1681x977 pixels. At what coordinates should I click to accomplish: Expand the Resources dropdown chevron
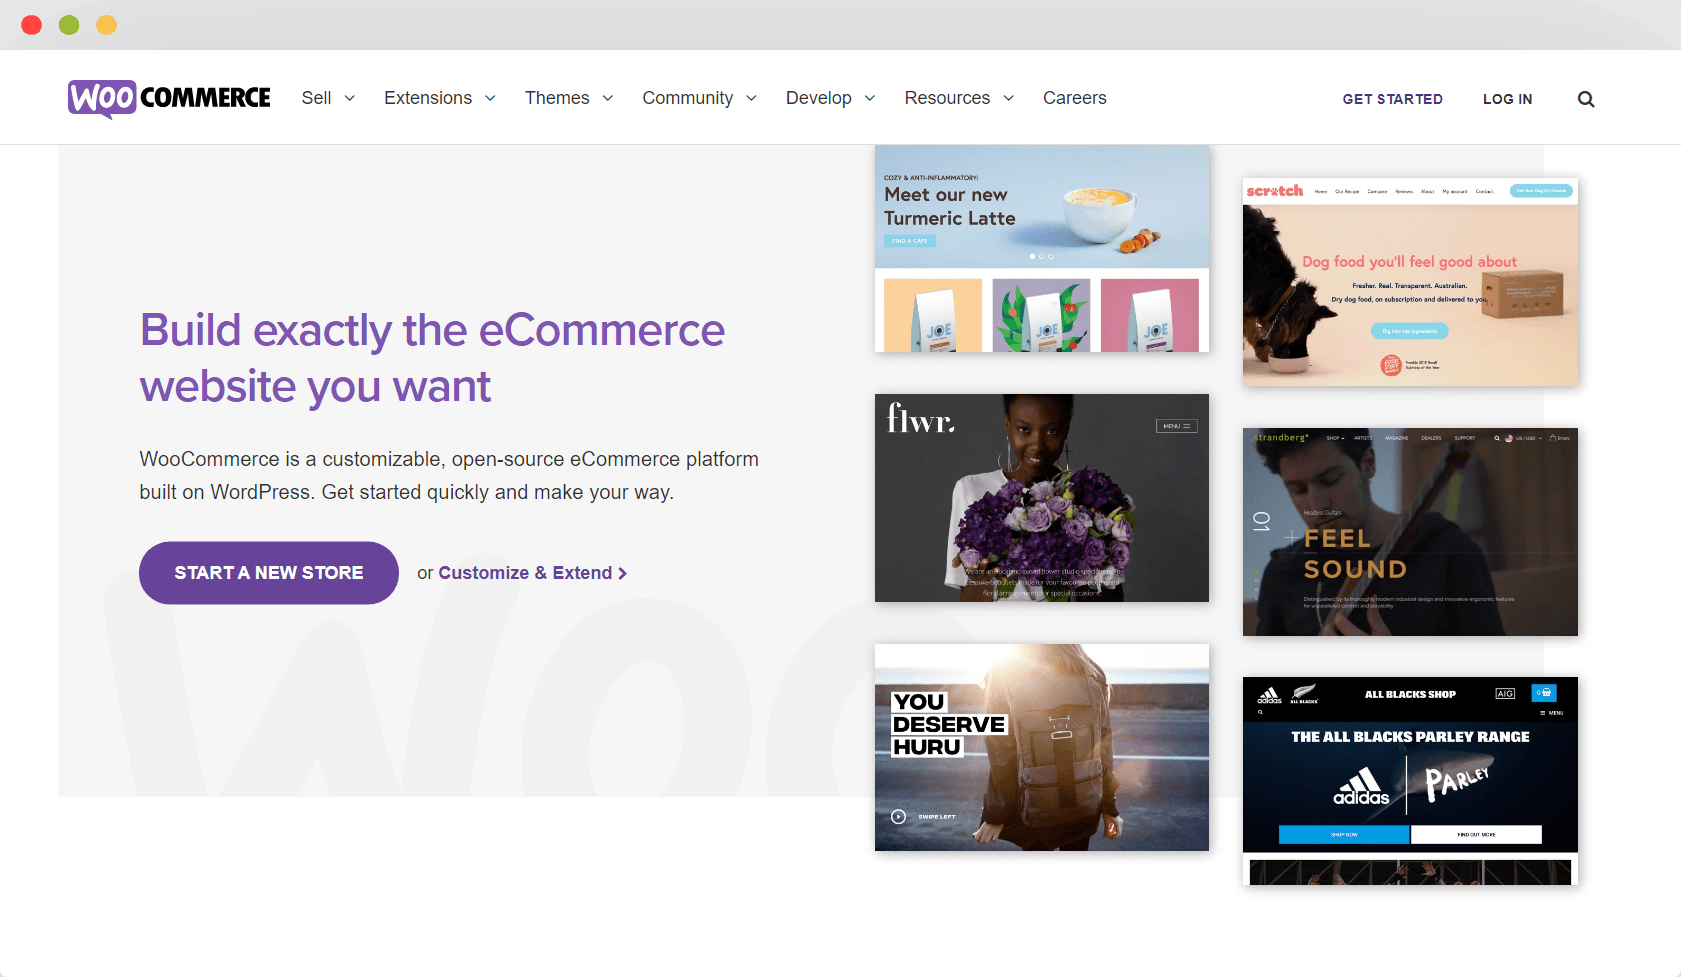click(x=1009, y=98)
